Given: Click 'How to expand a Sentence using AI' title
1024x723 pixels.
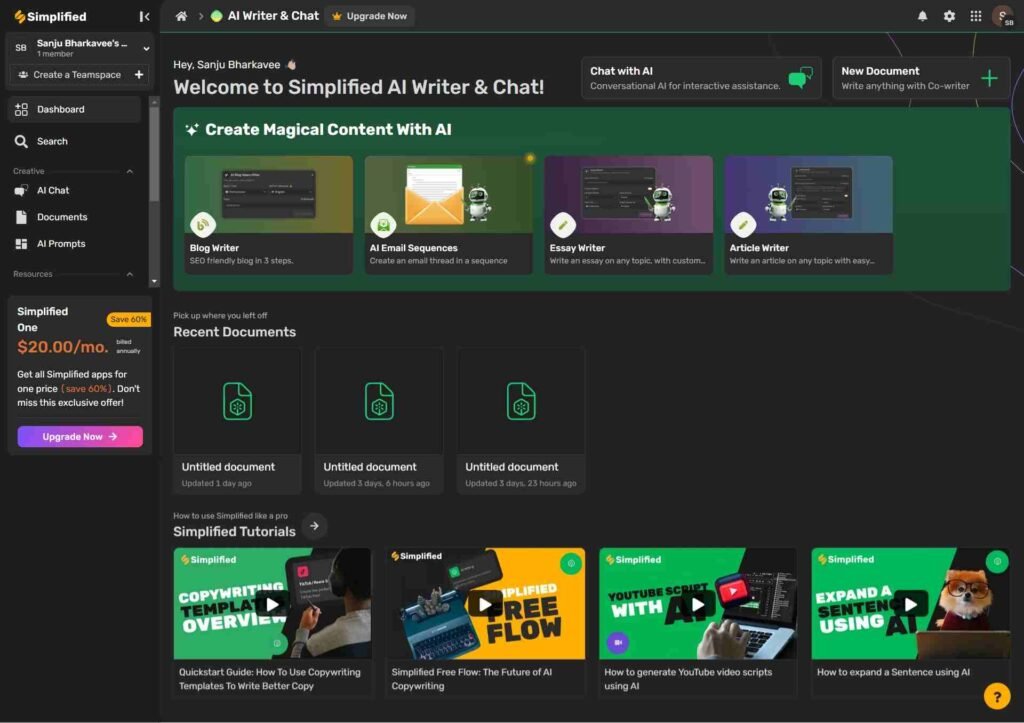Looking at the screenshot, I should click(893, 672).
